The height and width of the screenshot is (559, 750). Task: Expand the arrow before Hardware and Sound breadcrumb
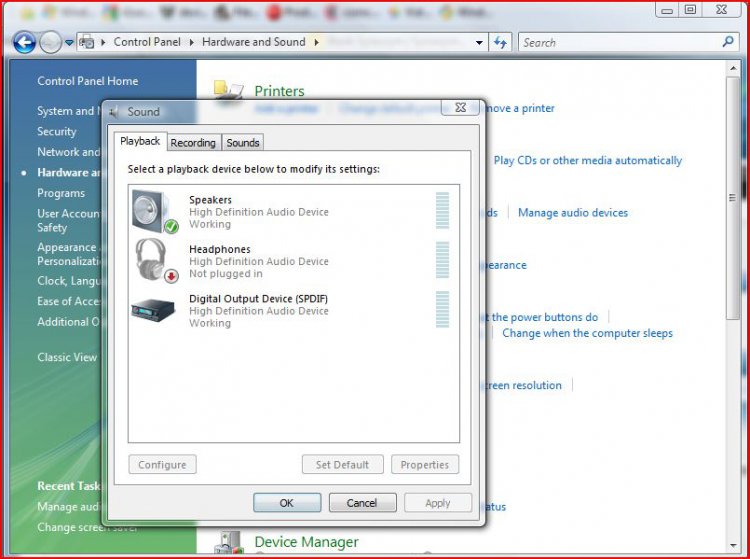coord(192,43)
